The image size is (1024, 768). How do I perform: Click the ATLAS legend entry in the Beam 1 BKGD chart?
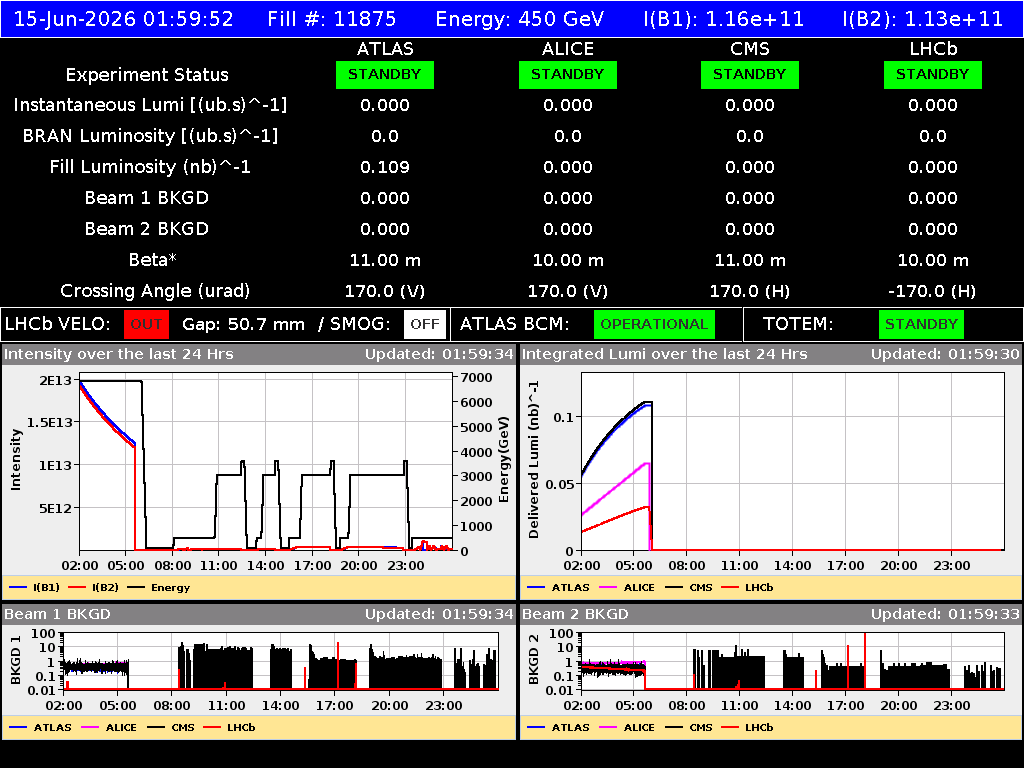(40, 727)
